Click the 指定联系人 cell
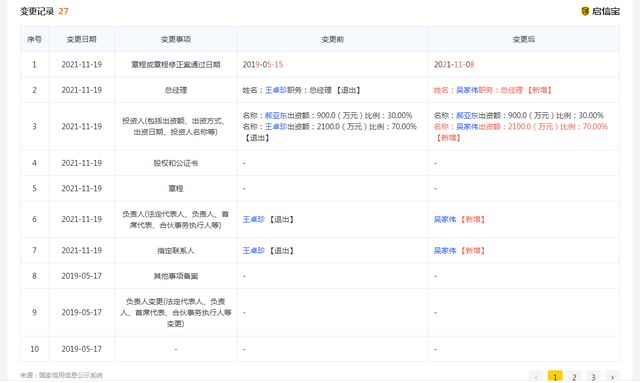The width and height of the screenshot is (640, 383). pyautogui.click(x=176, y=251)
